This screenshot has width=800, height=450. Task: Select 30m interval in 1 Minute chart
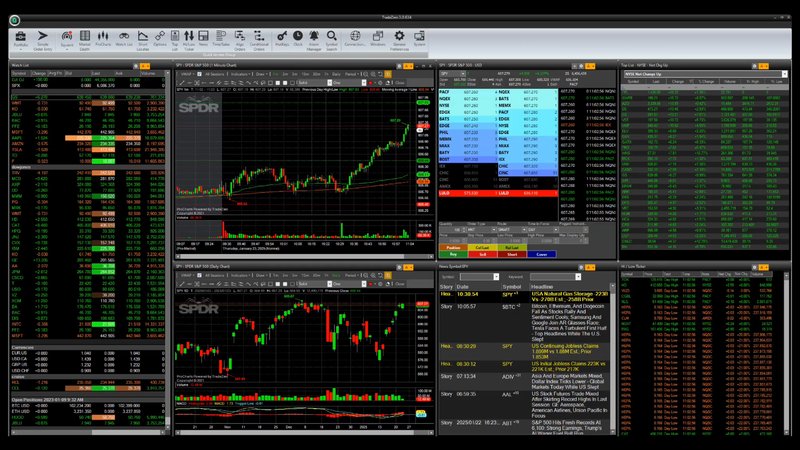click(x=317, y=74)
